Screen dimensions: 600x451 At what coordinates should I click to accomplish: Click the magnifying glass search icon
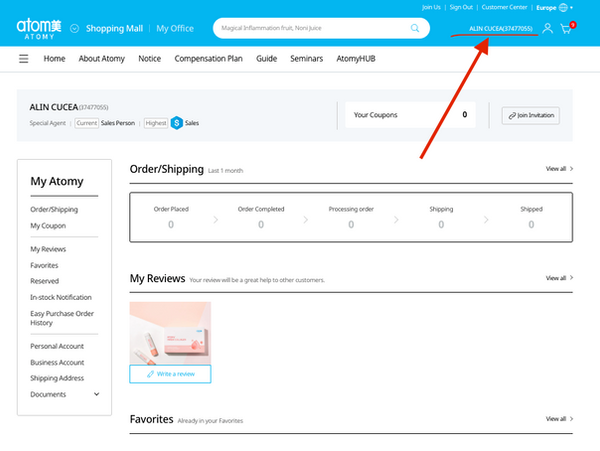tap(415, 28)
